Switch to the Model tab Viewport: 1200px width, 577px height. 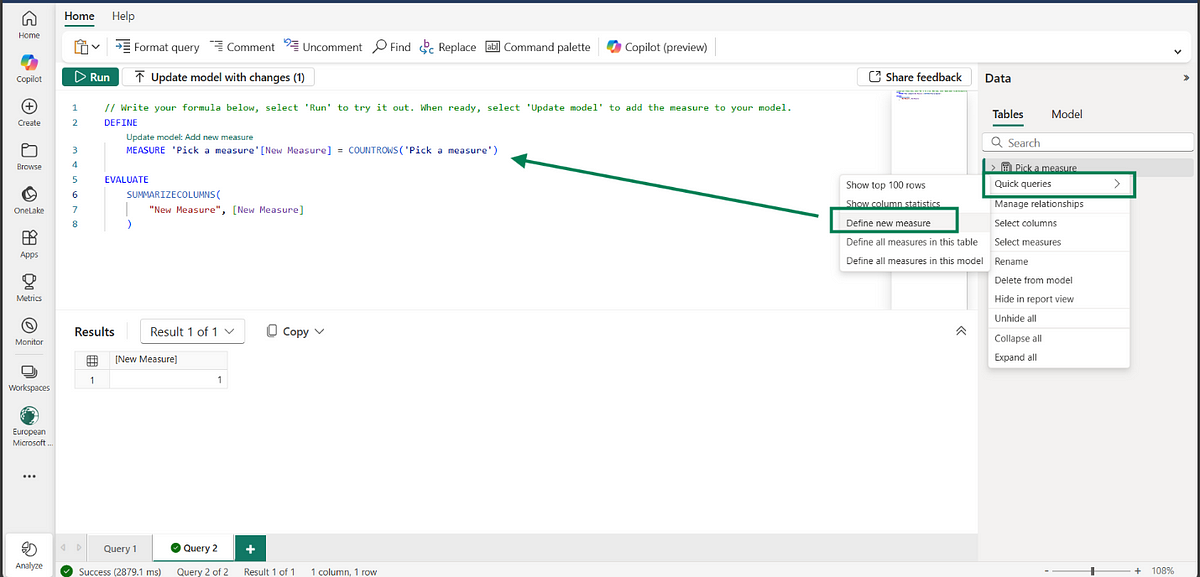pyautogui.click(x=1067, y=114)
